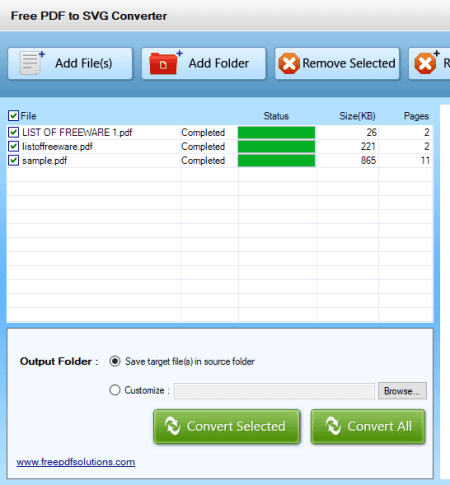This screenshot has width=450, height=485.
Task: Click the size value 26
Action: click(371, 132)
